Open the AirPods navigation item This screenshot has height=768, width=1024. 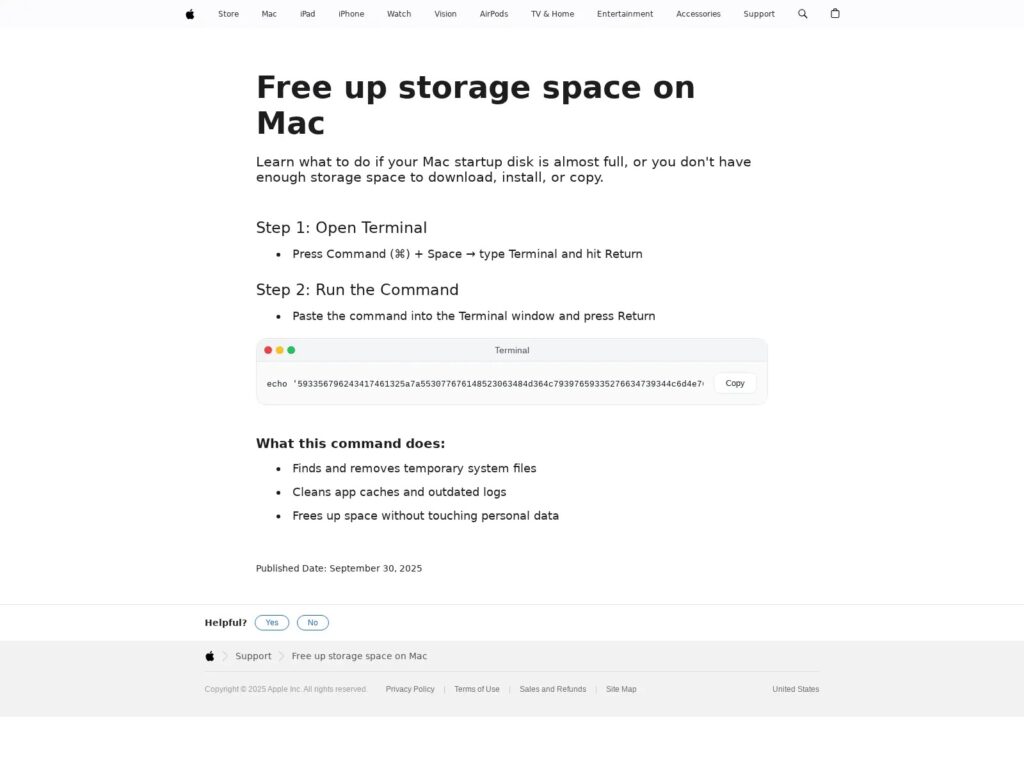pyautogui.click(x=494, y=14)
